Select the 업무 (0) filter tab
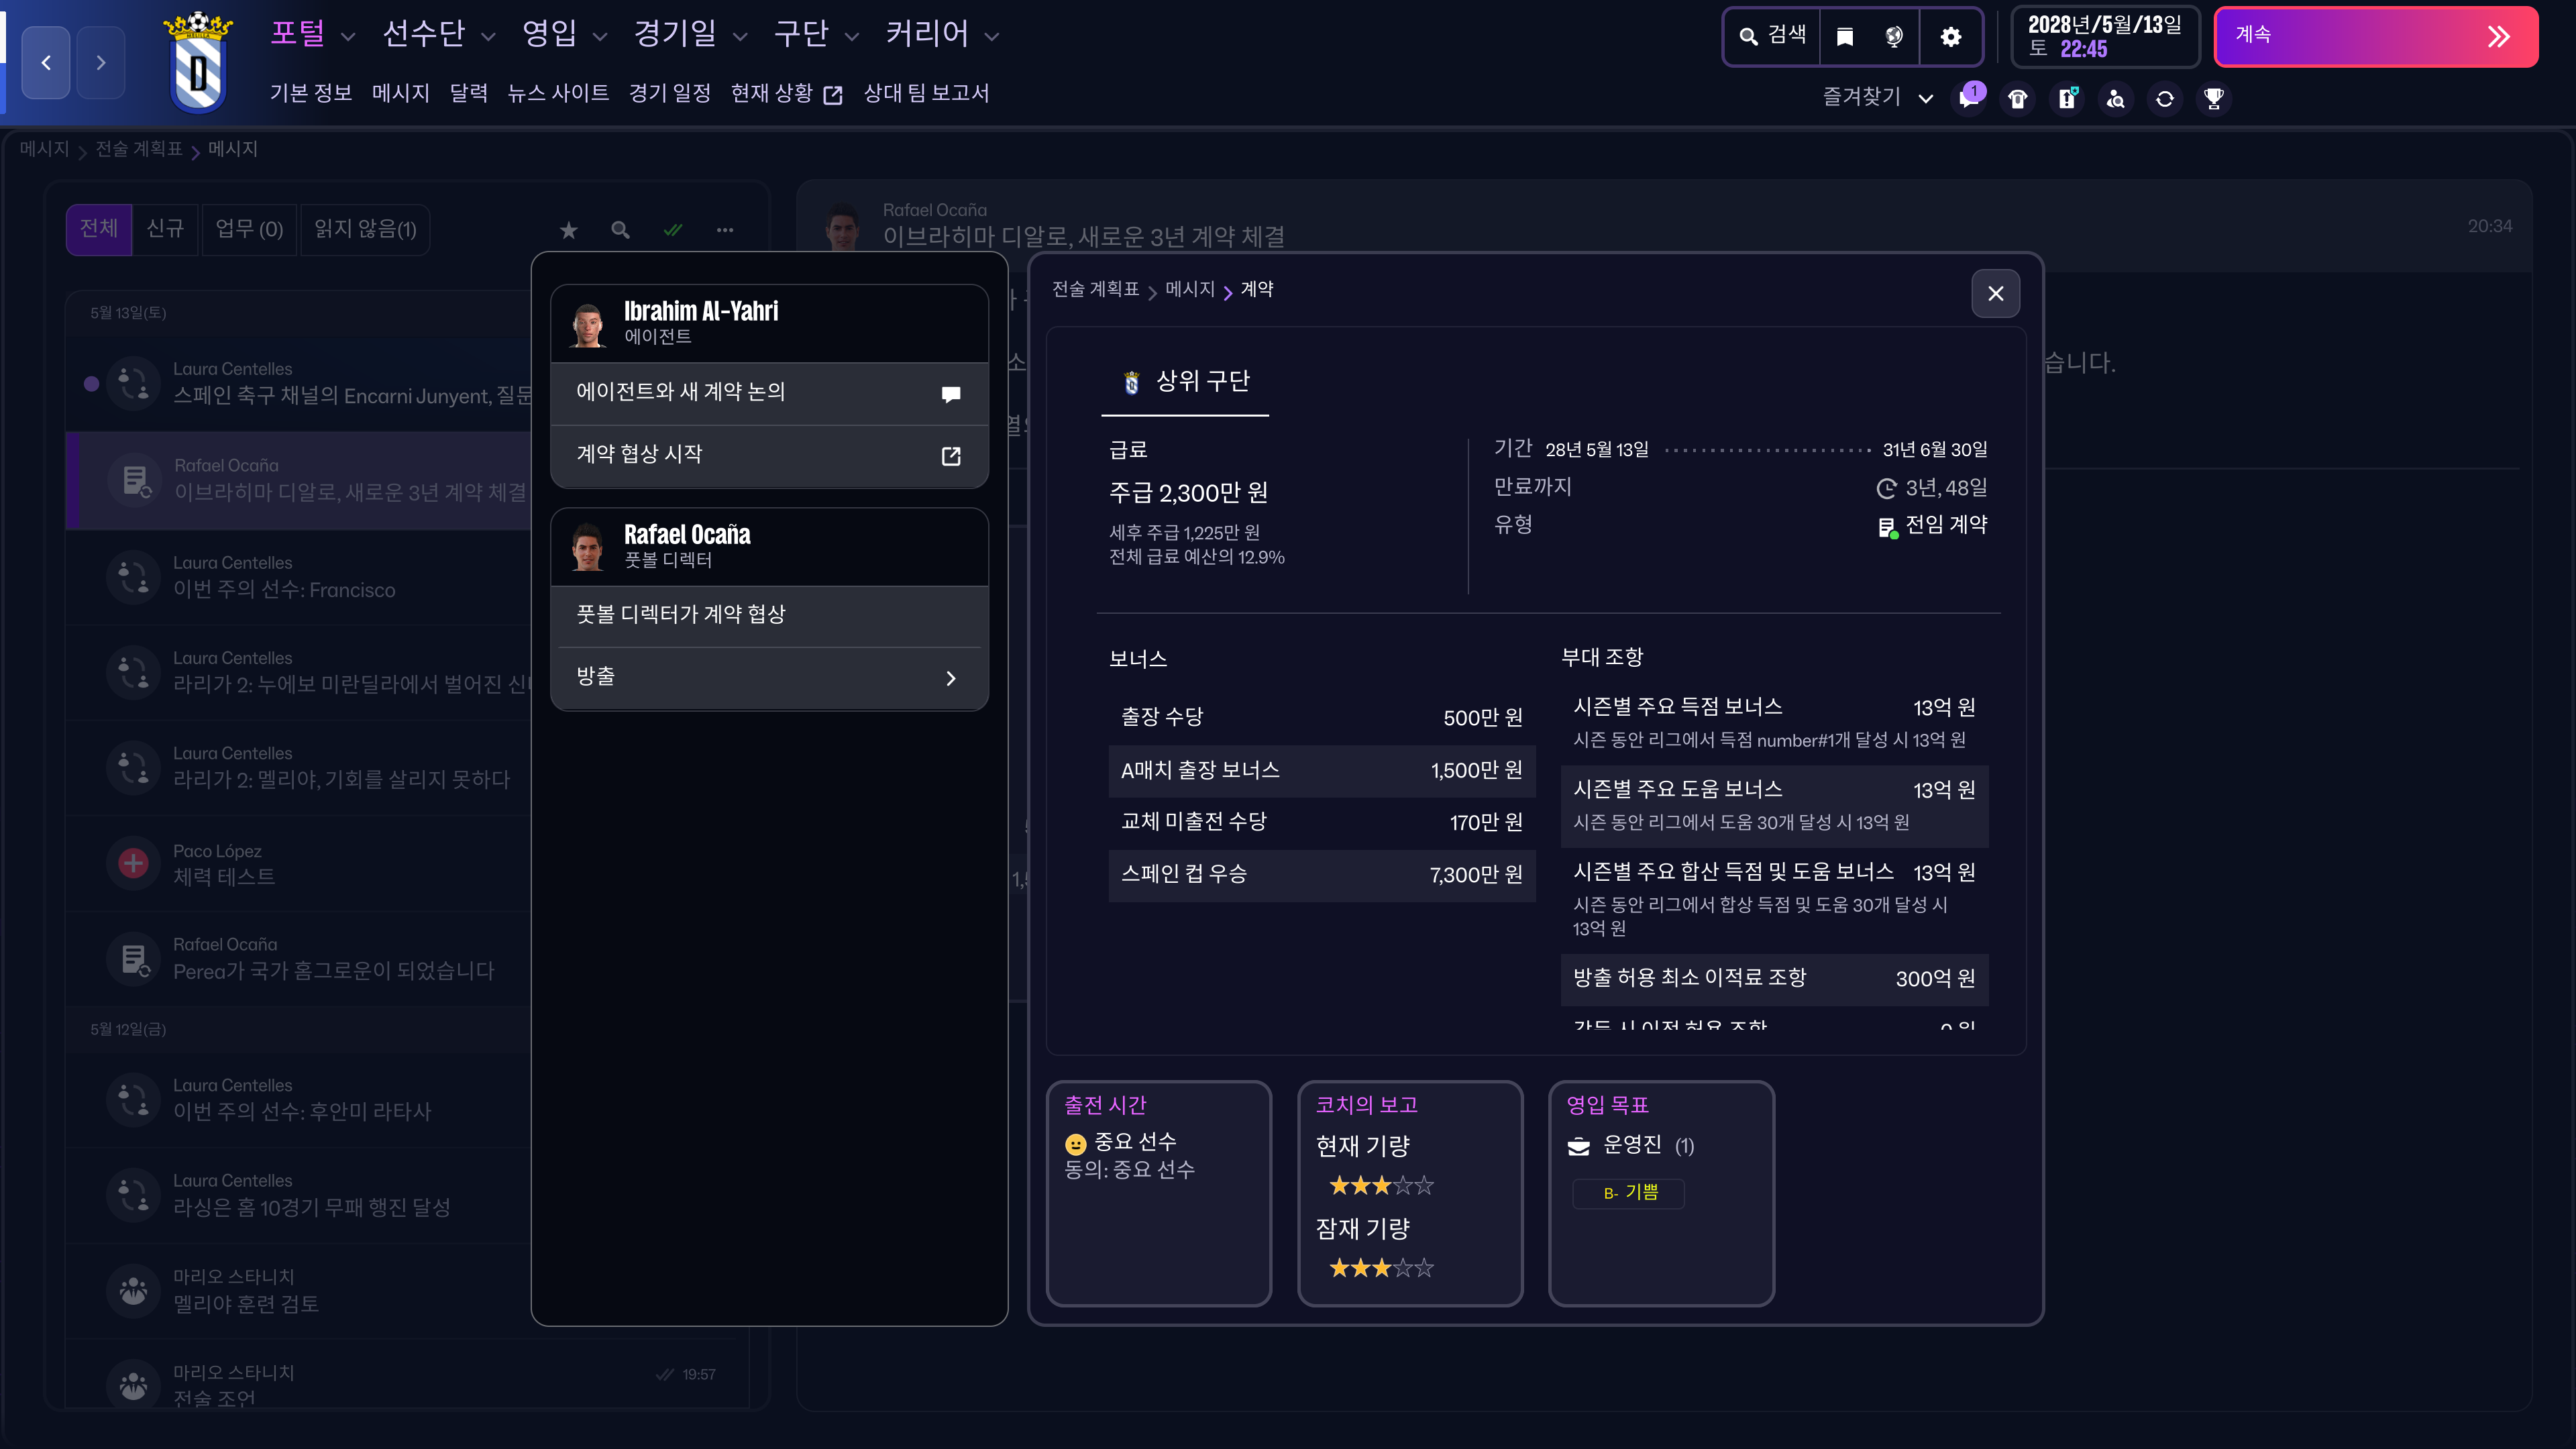 249,229
